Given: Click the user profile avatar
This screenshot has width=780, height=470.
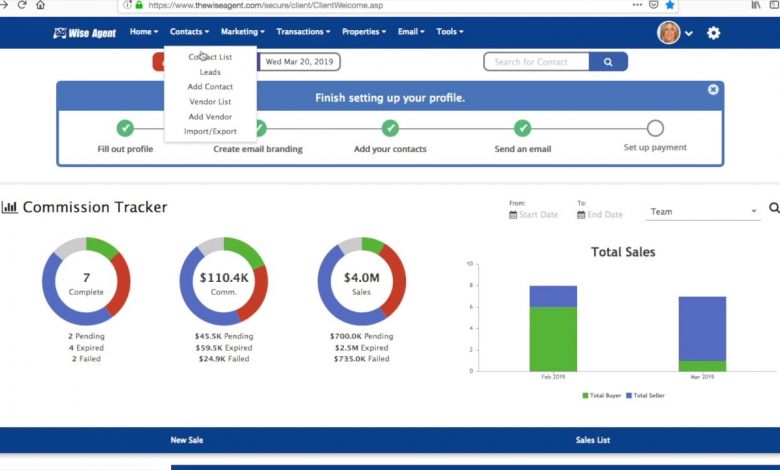Looking at the screenshot, I should (669, 33).
